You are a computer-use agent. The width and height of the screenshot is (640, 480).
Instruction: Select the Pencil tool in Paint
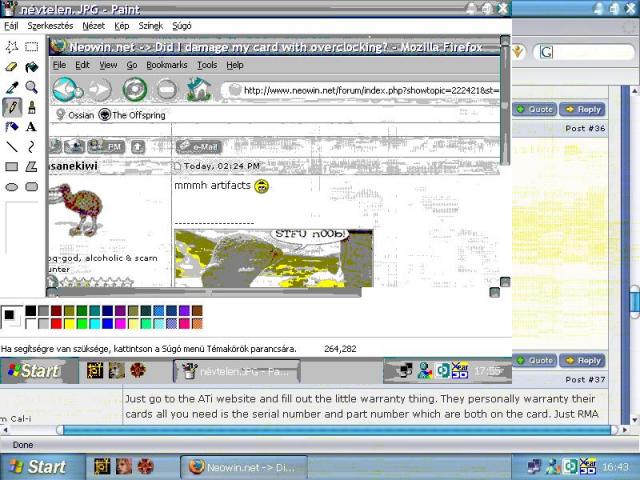pos(12,107)
